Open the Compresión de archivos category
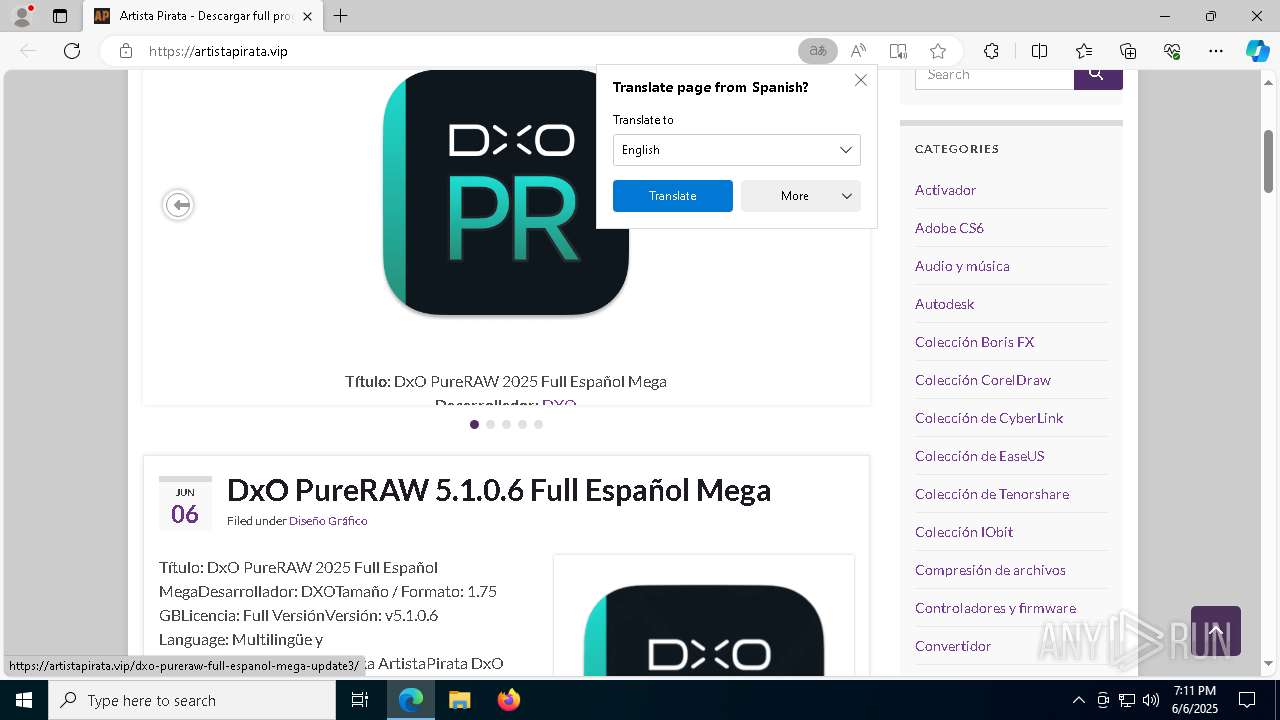 pos(990,570)
